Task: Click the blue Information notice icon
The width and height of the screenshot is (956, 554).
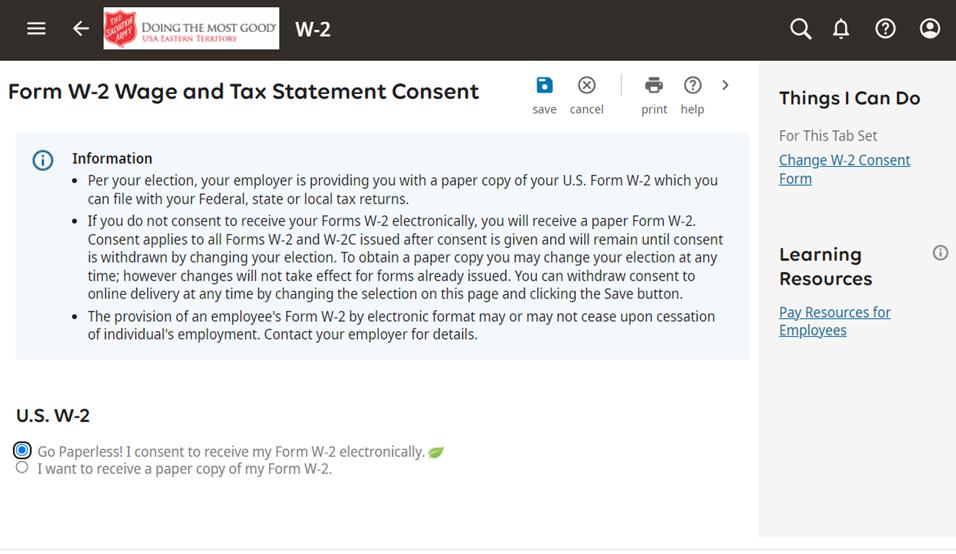Action: point(43,160)
